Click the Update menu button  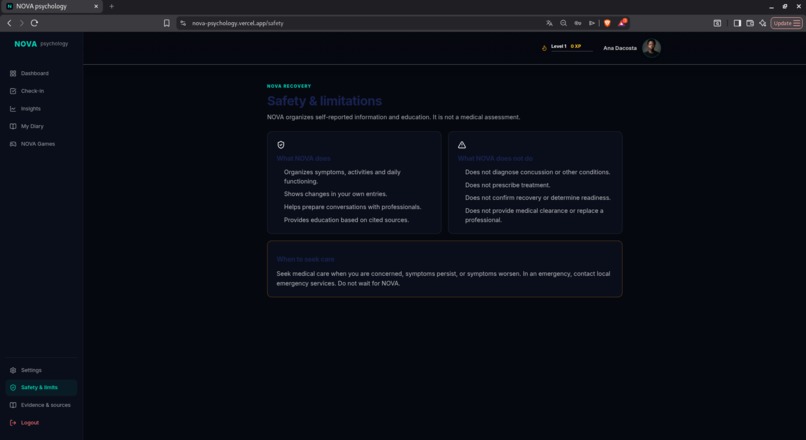pyautogui.click(x=786, y=23)
